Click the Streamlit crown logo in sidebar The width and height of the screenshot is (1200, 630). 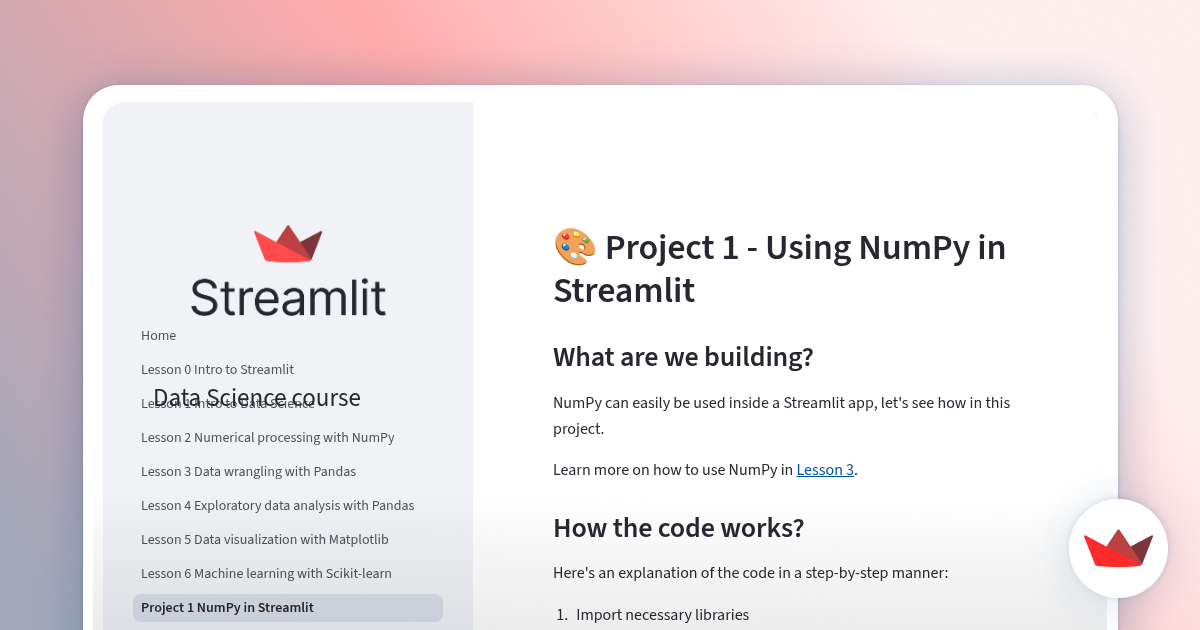(288, 240)
